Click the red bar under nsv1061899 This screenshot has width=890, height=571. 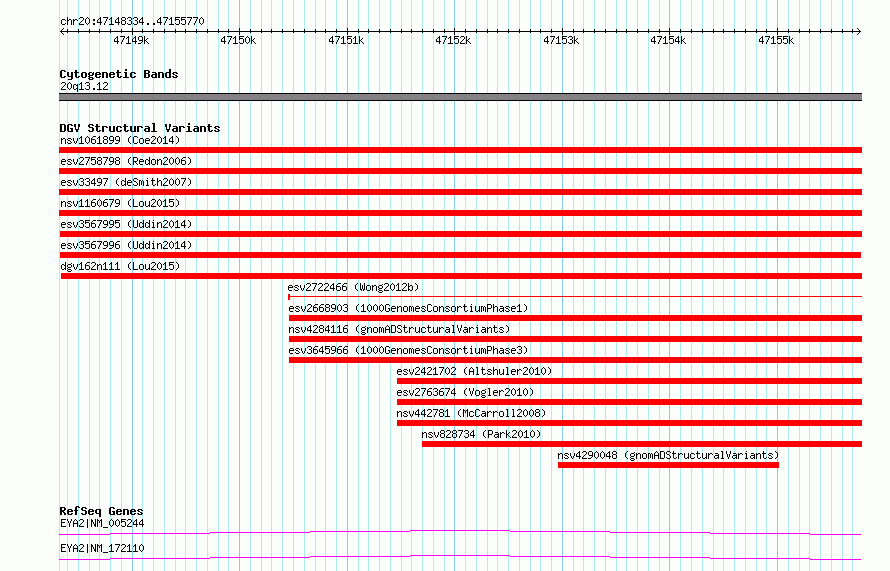click(460, 150)
